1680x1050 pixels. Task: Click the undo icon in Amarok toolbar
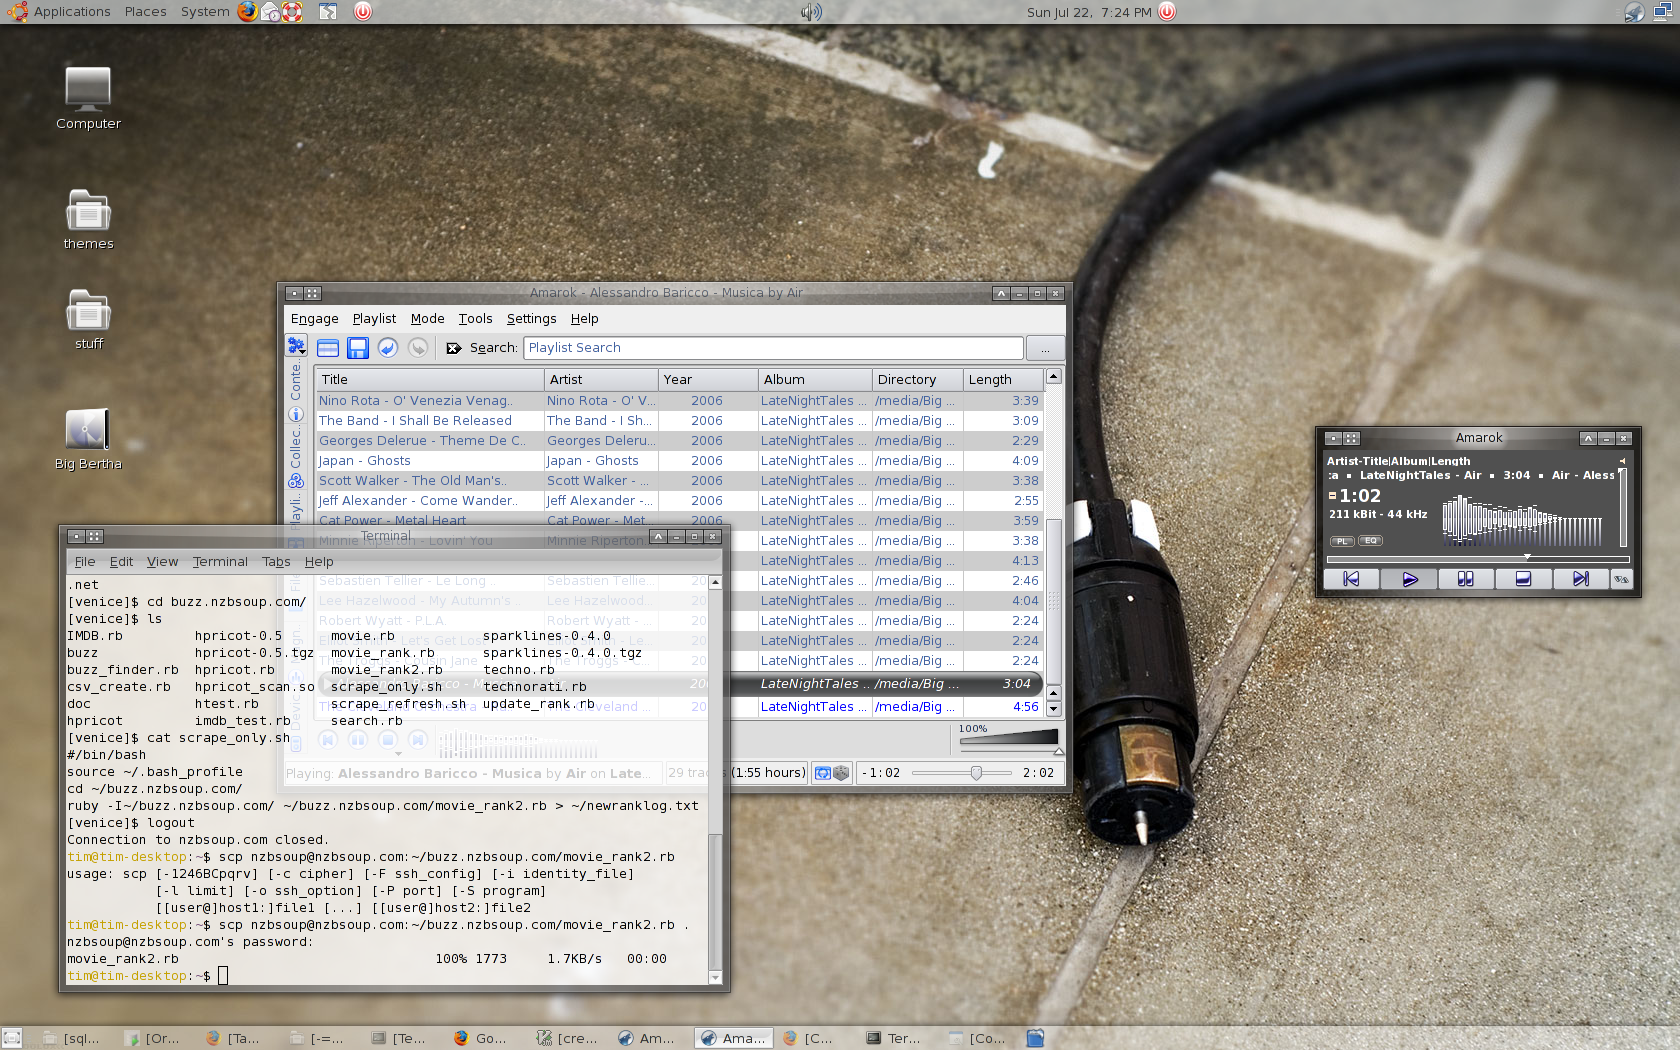click(x=388, y=347)
